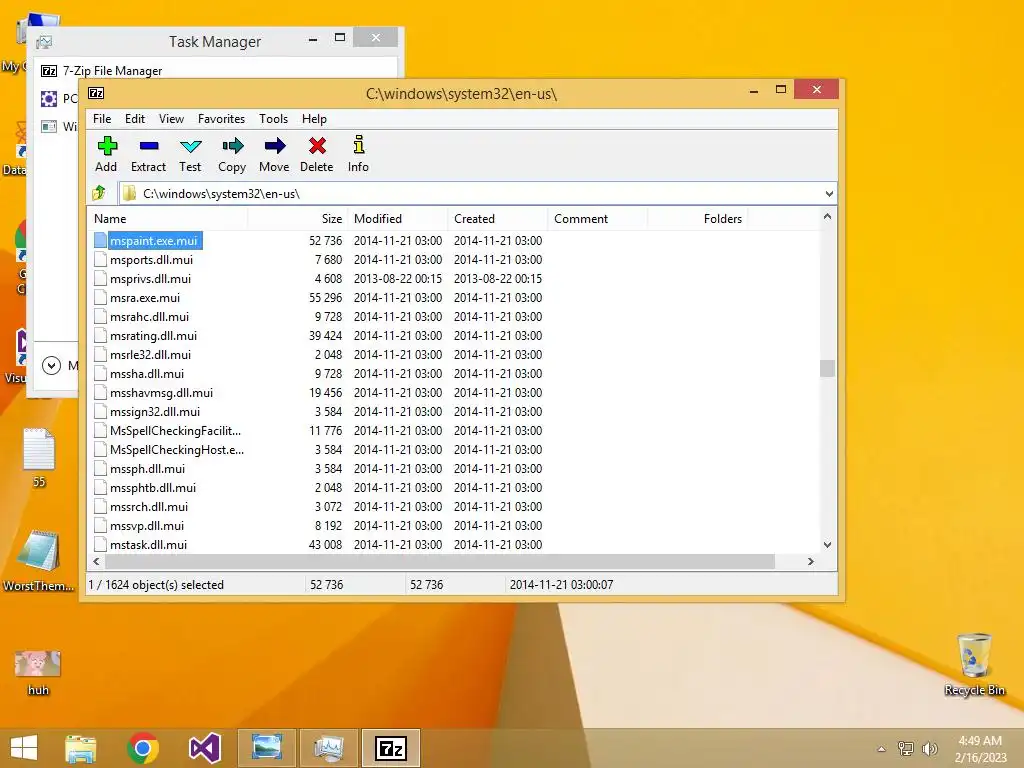Sort by Comment column header
The width and height of the screenshot is (1024, 768).
coord(598,219)
